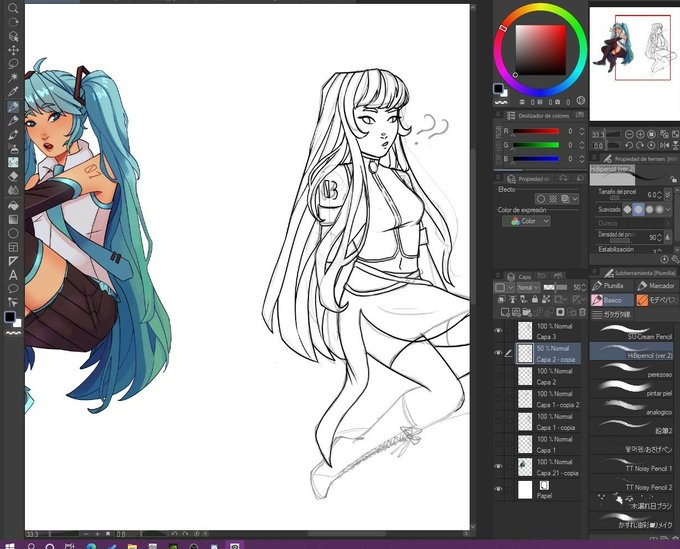Screen dimensions: 680x549
Task: Create new layer folder
Action: (x=527, y=312)
